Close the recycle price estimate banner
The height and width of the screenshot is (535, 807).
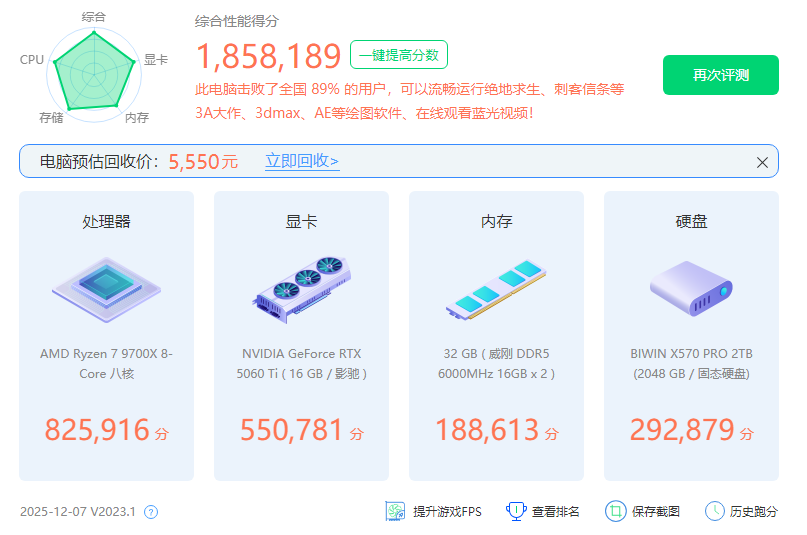tap(762, 163)
